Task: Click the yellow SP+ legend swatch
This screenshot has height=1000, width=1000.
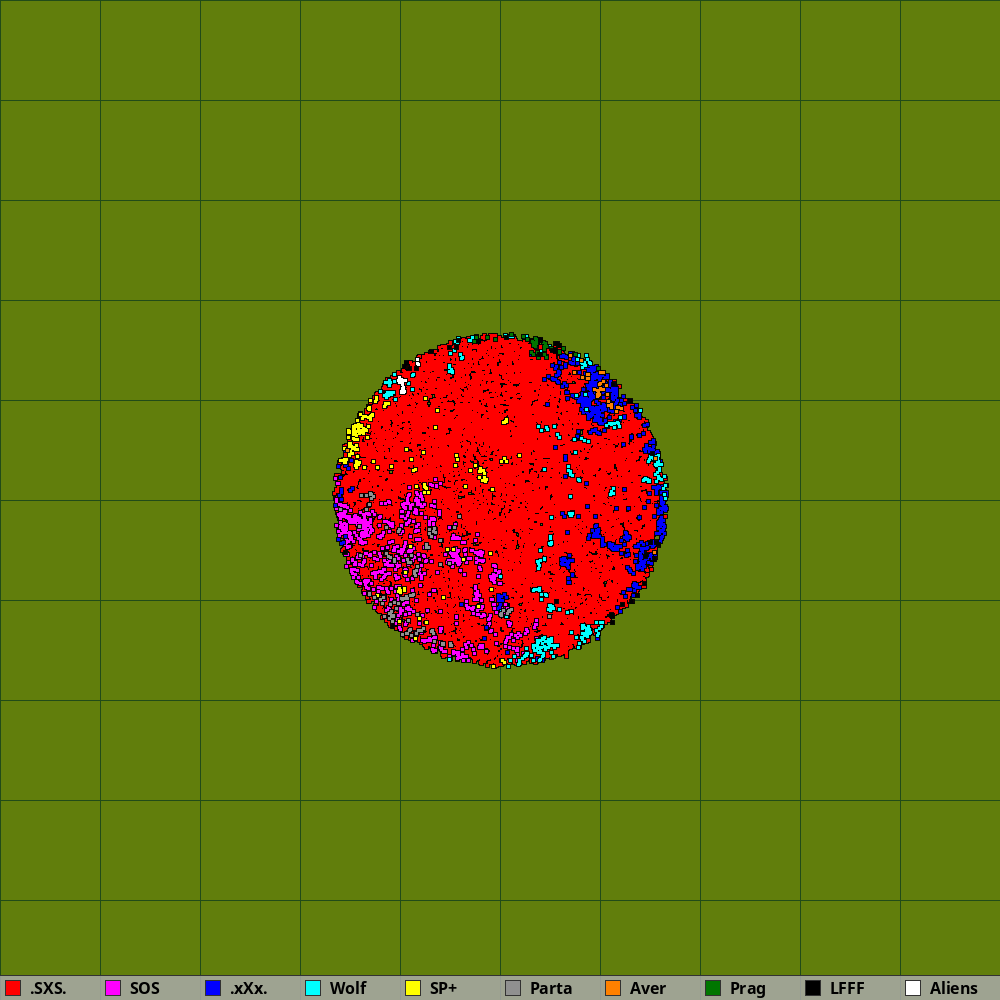Action: [413, 988]
